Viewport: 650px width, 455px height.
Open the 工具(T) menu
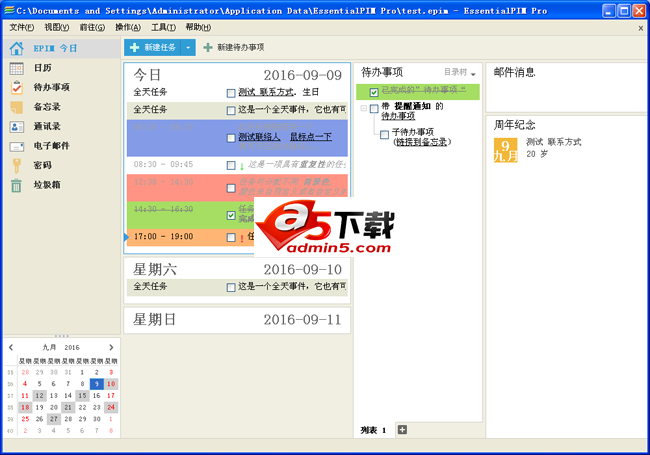[163, 27]
